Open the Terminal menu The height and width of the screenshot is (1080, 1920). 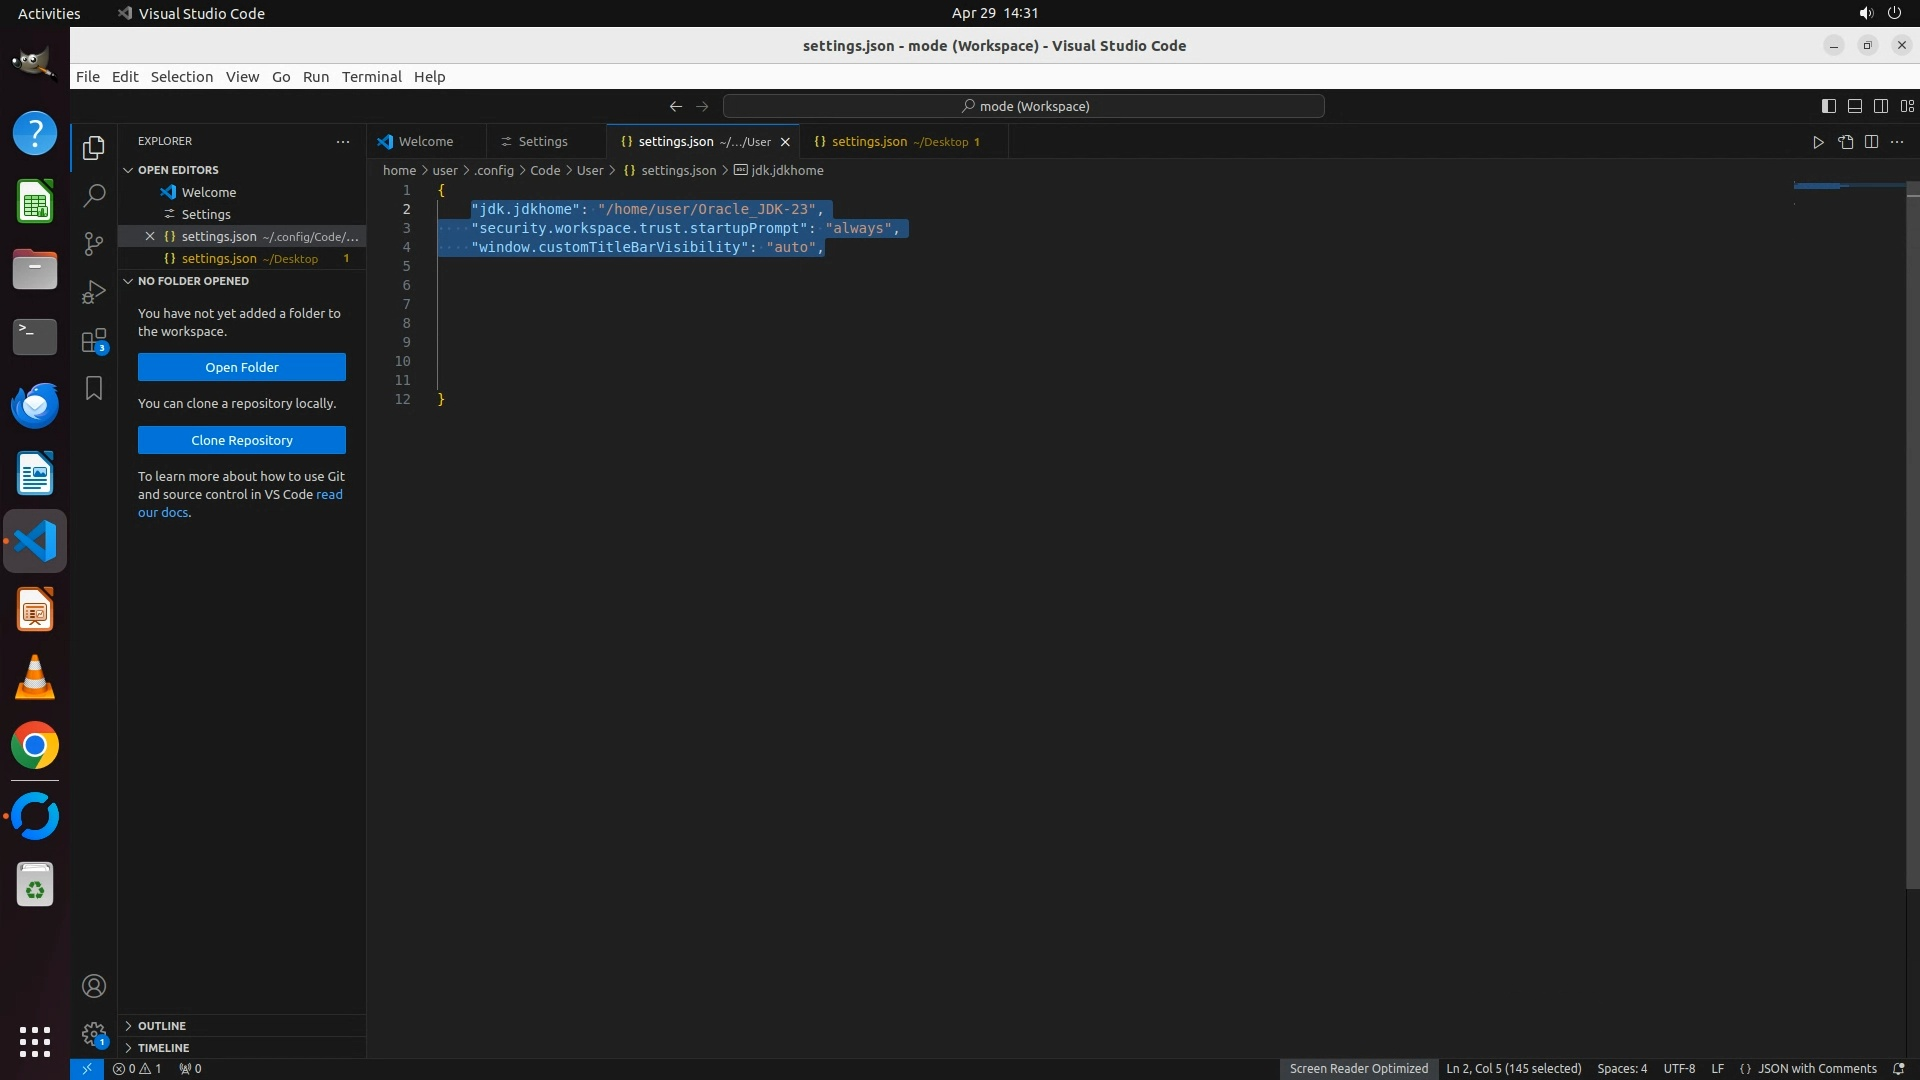(x=371, y=77)
